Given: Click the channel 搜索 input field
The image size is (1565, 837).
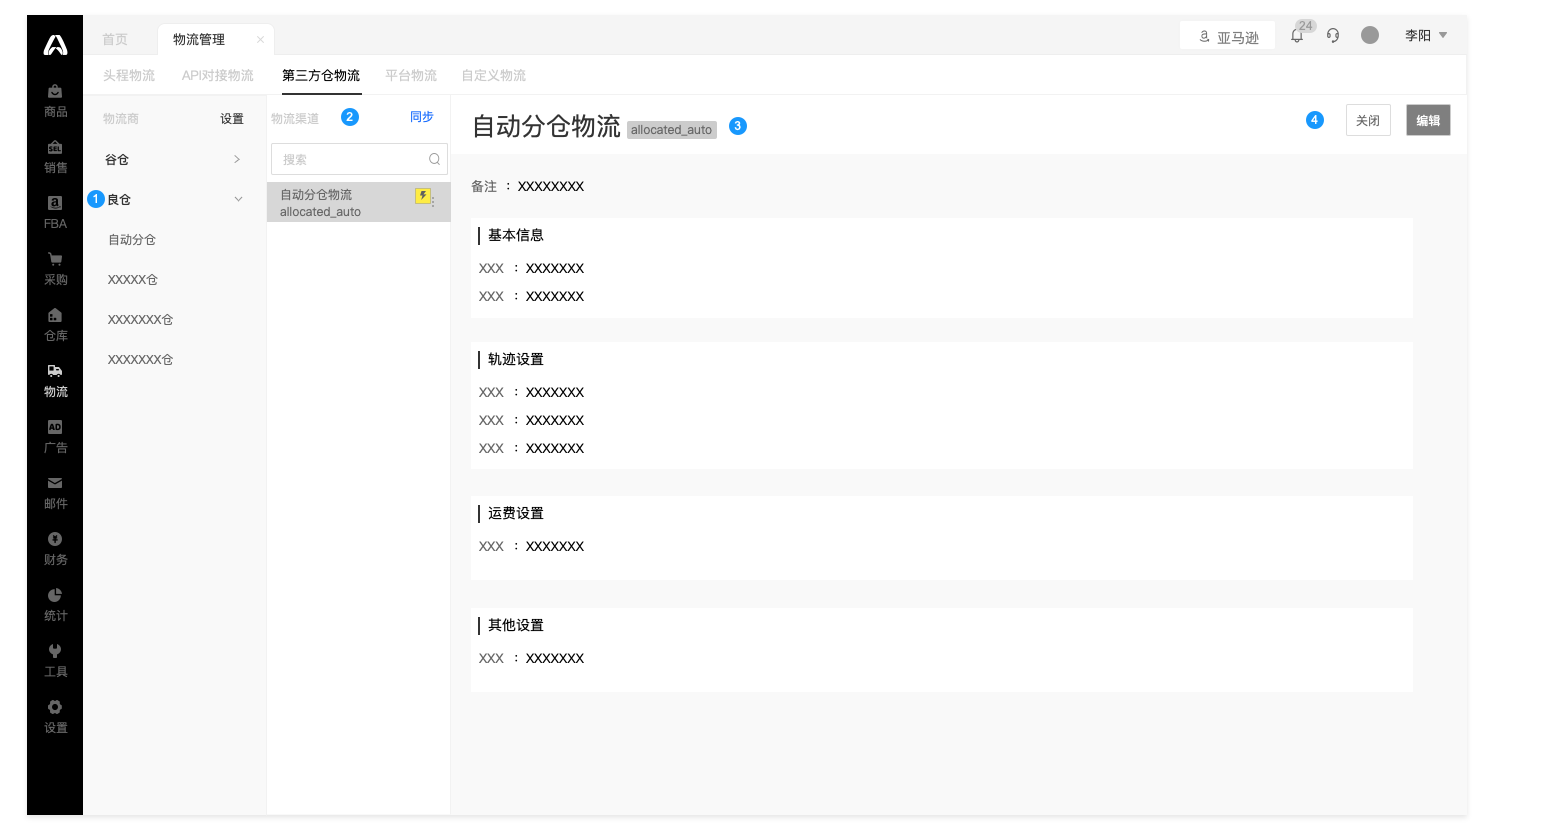Looking at the screenshot, I should (x=359, y=159).
